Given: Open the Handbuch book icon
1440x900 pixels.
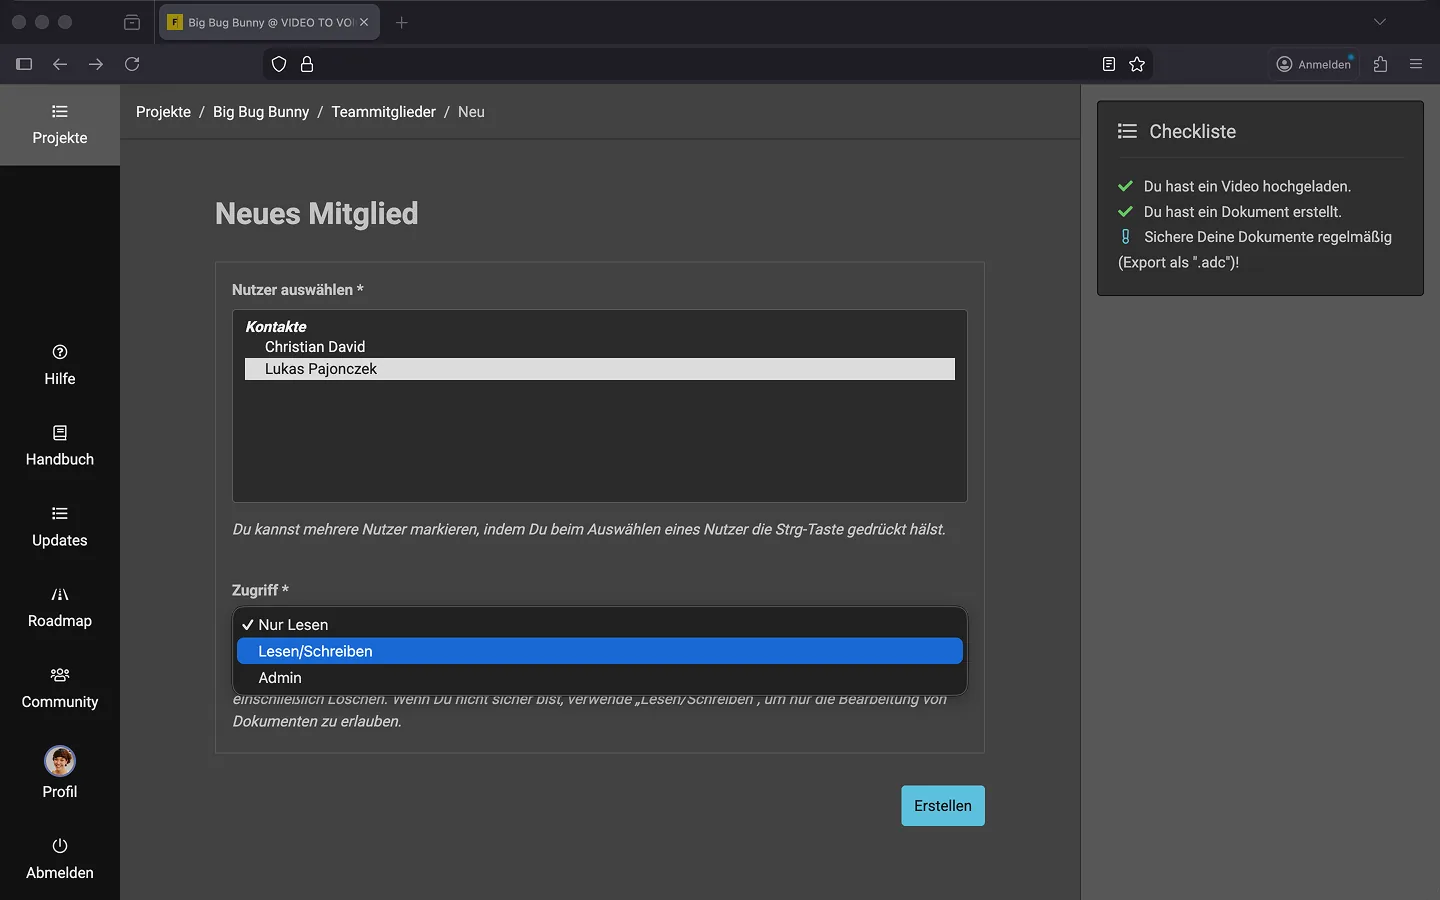Looking at the screenshot, I should [60, 433].
